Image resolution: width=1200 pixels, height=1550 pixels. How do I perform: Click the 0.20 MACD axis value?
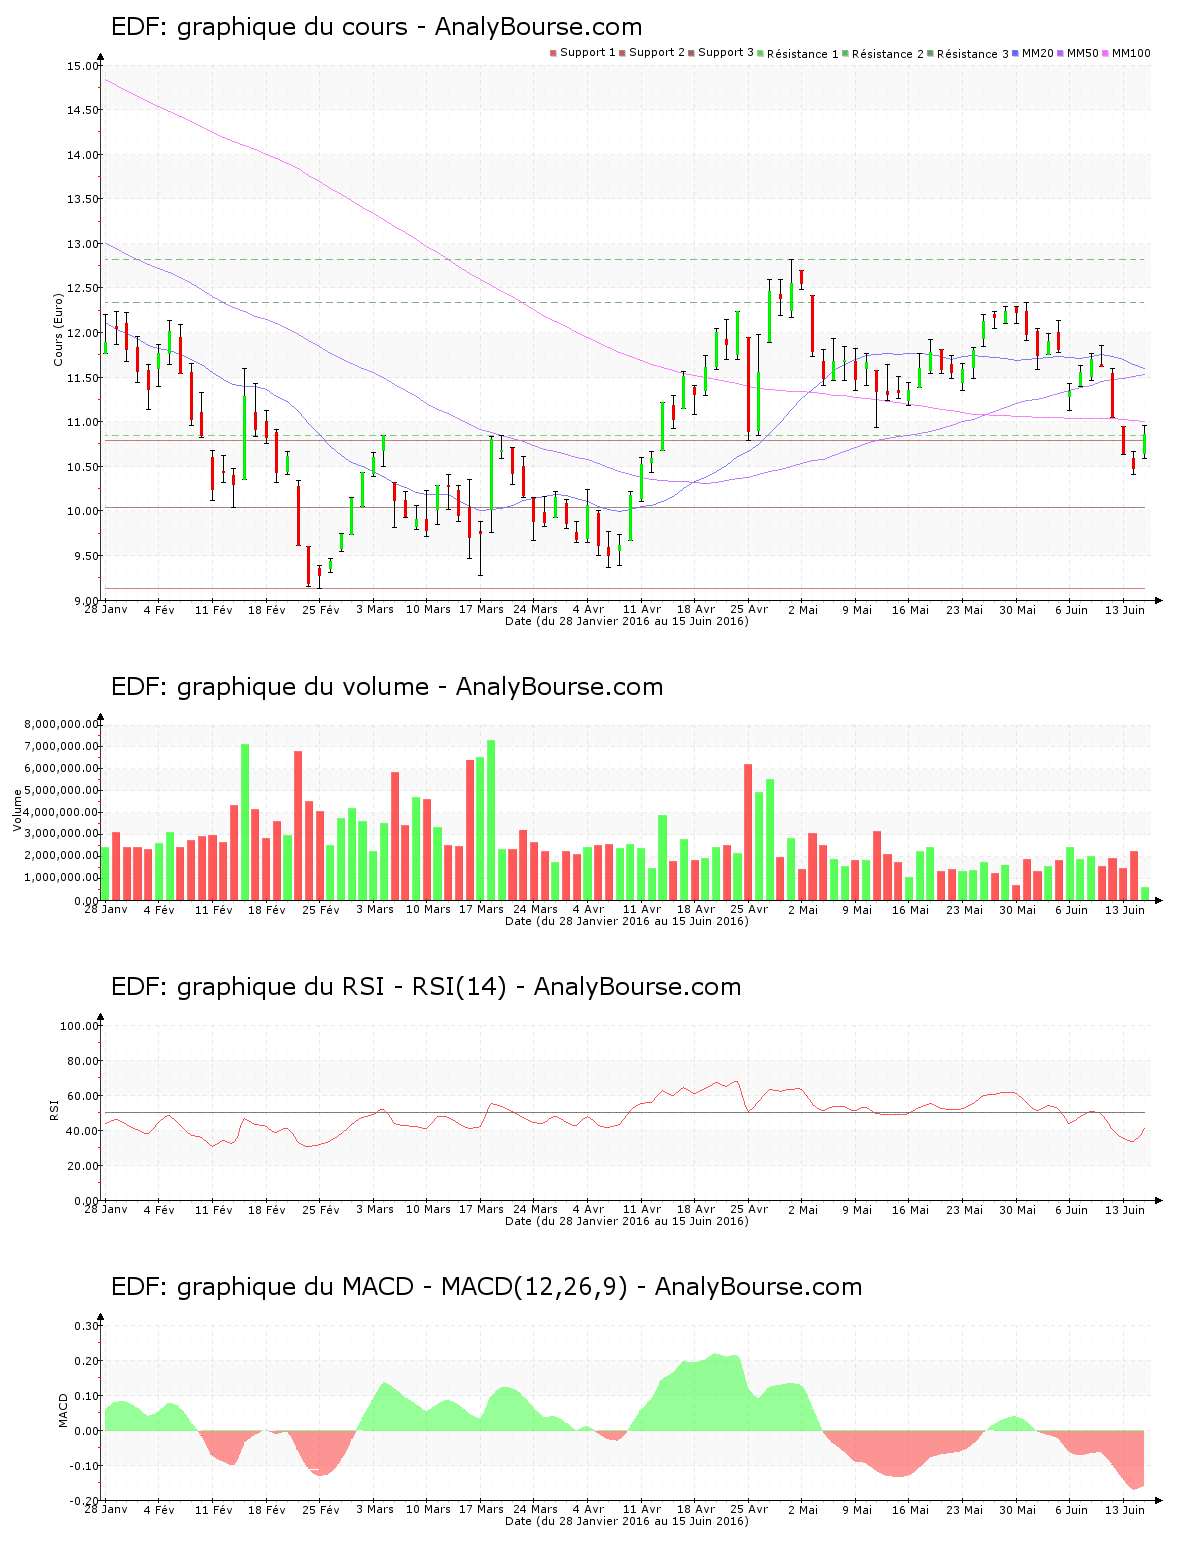coord(87,1361)
